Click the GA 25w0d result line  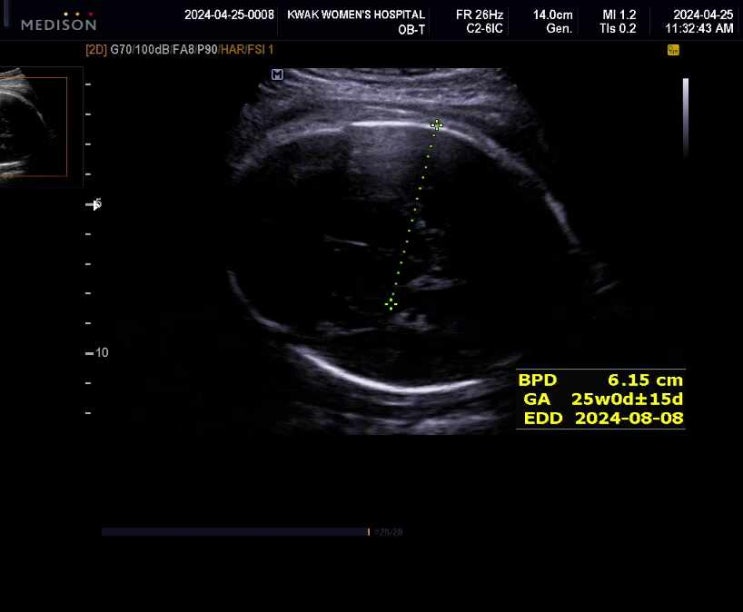(x=600, y=399)
